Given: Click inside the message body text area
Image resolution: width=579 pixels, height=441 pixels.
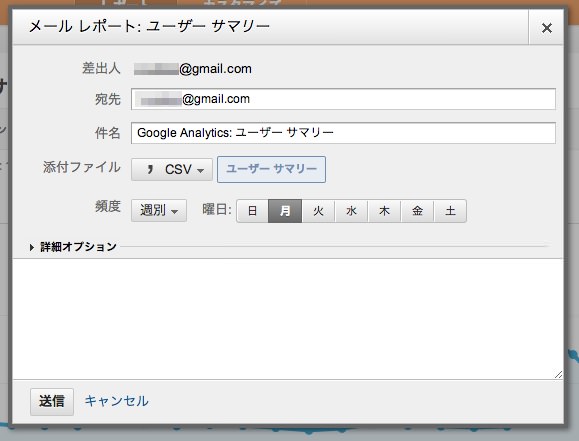Looking at the screenshot, I should (x=288, y=319).
